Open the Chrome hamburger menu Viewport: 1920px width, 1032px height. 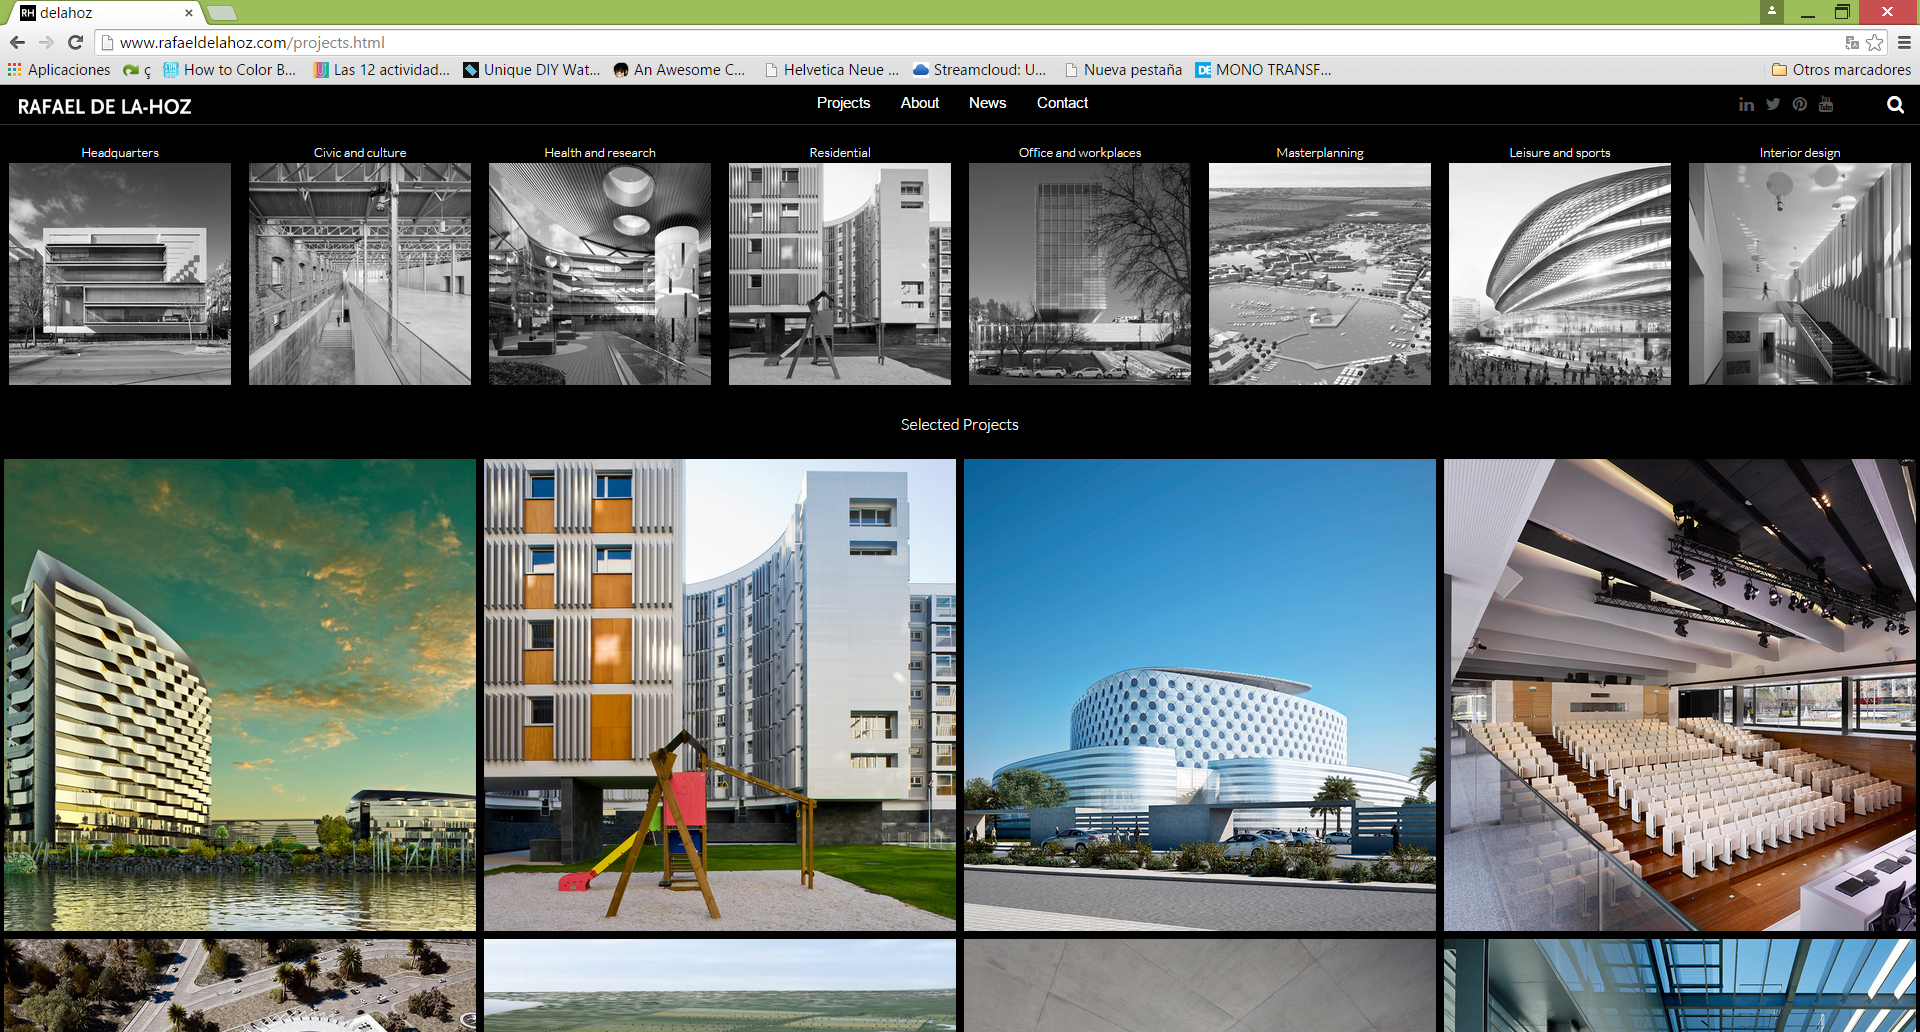[1904, 42]
